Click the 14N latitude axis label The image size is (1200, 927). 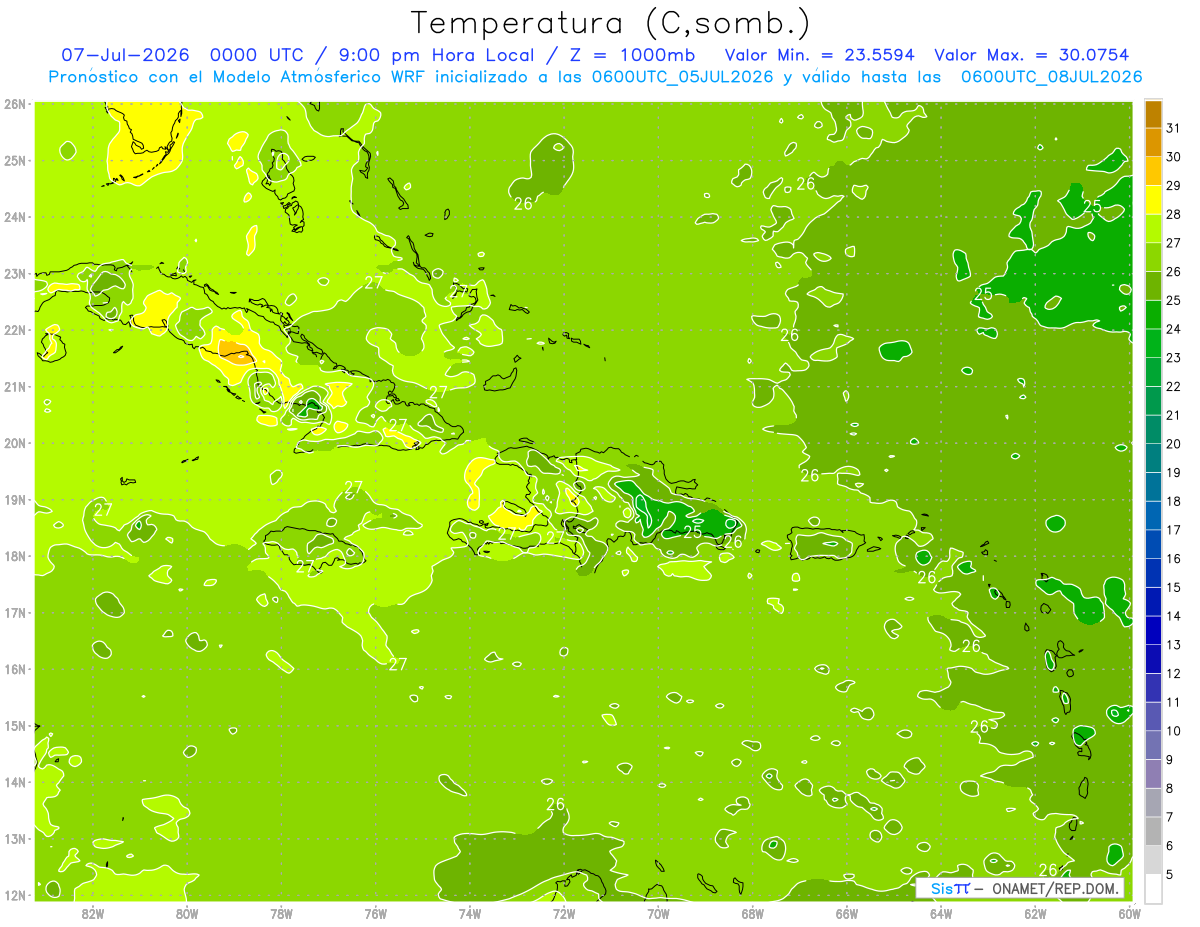[x=14, y=781]
